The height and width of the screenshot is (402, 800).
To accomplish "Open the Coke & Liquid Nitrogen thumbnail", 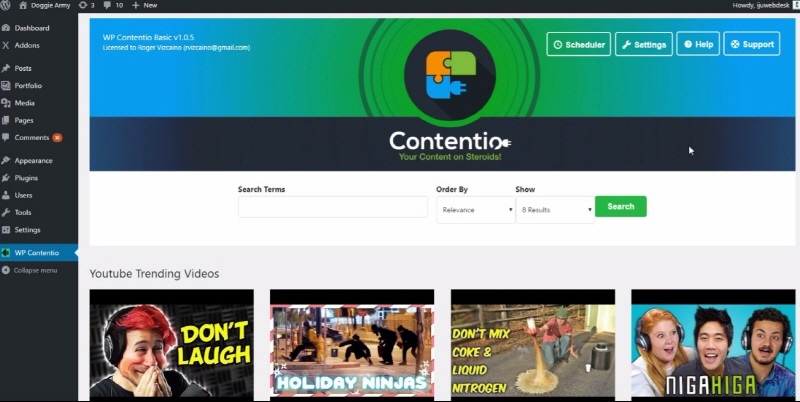I will pos(533,345).
